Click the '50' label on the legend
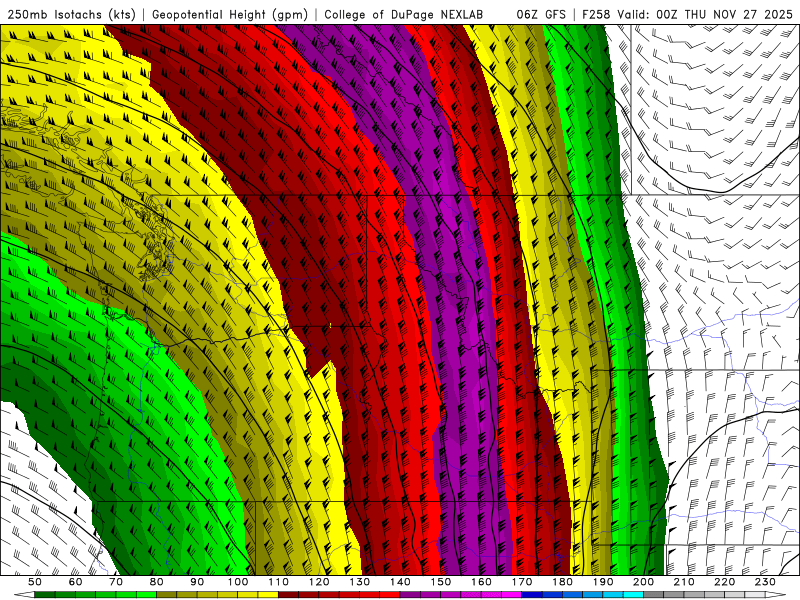Image resolution: width=800 pixels, height=600 pixels. click(x=34, y=582)
